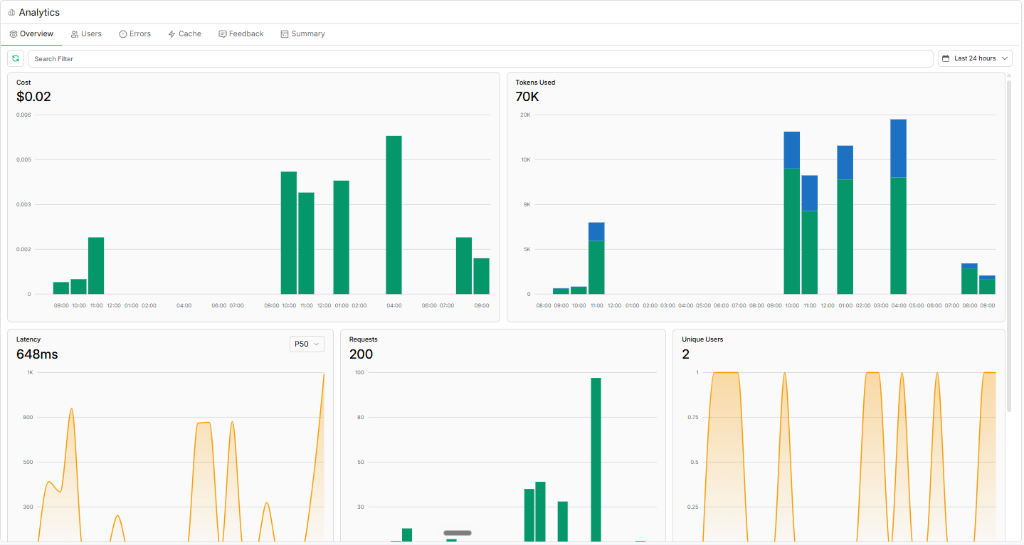Viewport: 1024px width, 545px height.
Task: Click the 70K tokens used value
Action: coord(527,97)
